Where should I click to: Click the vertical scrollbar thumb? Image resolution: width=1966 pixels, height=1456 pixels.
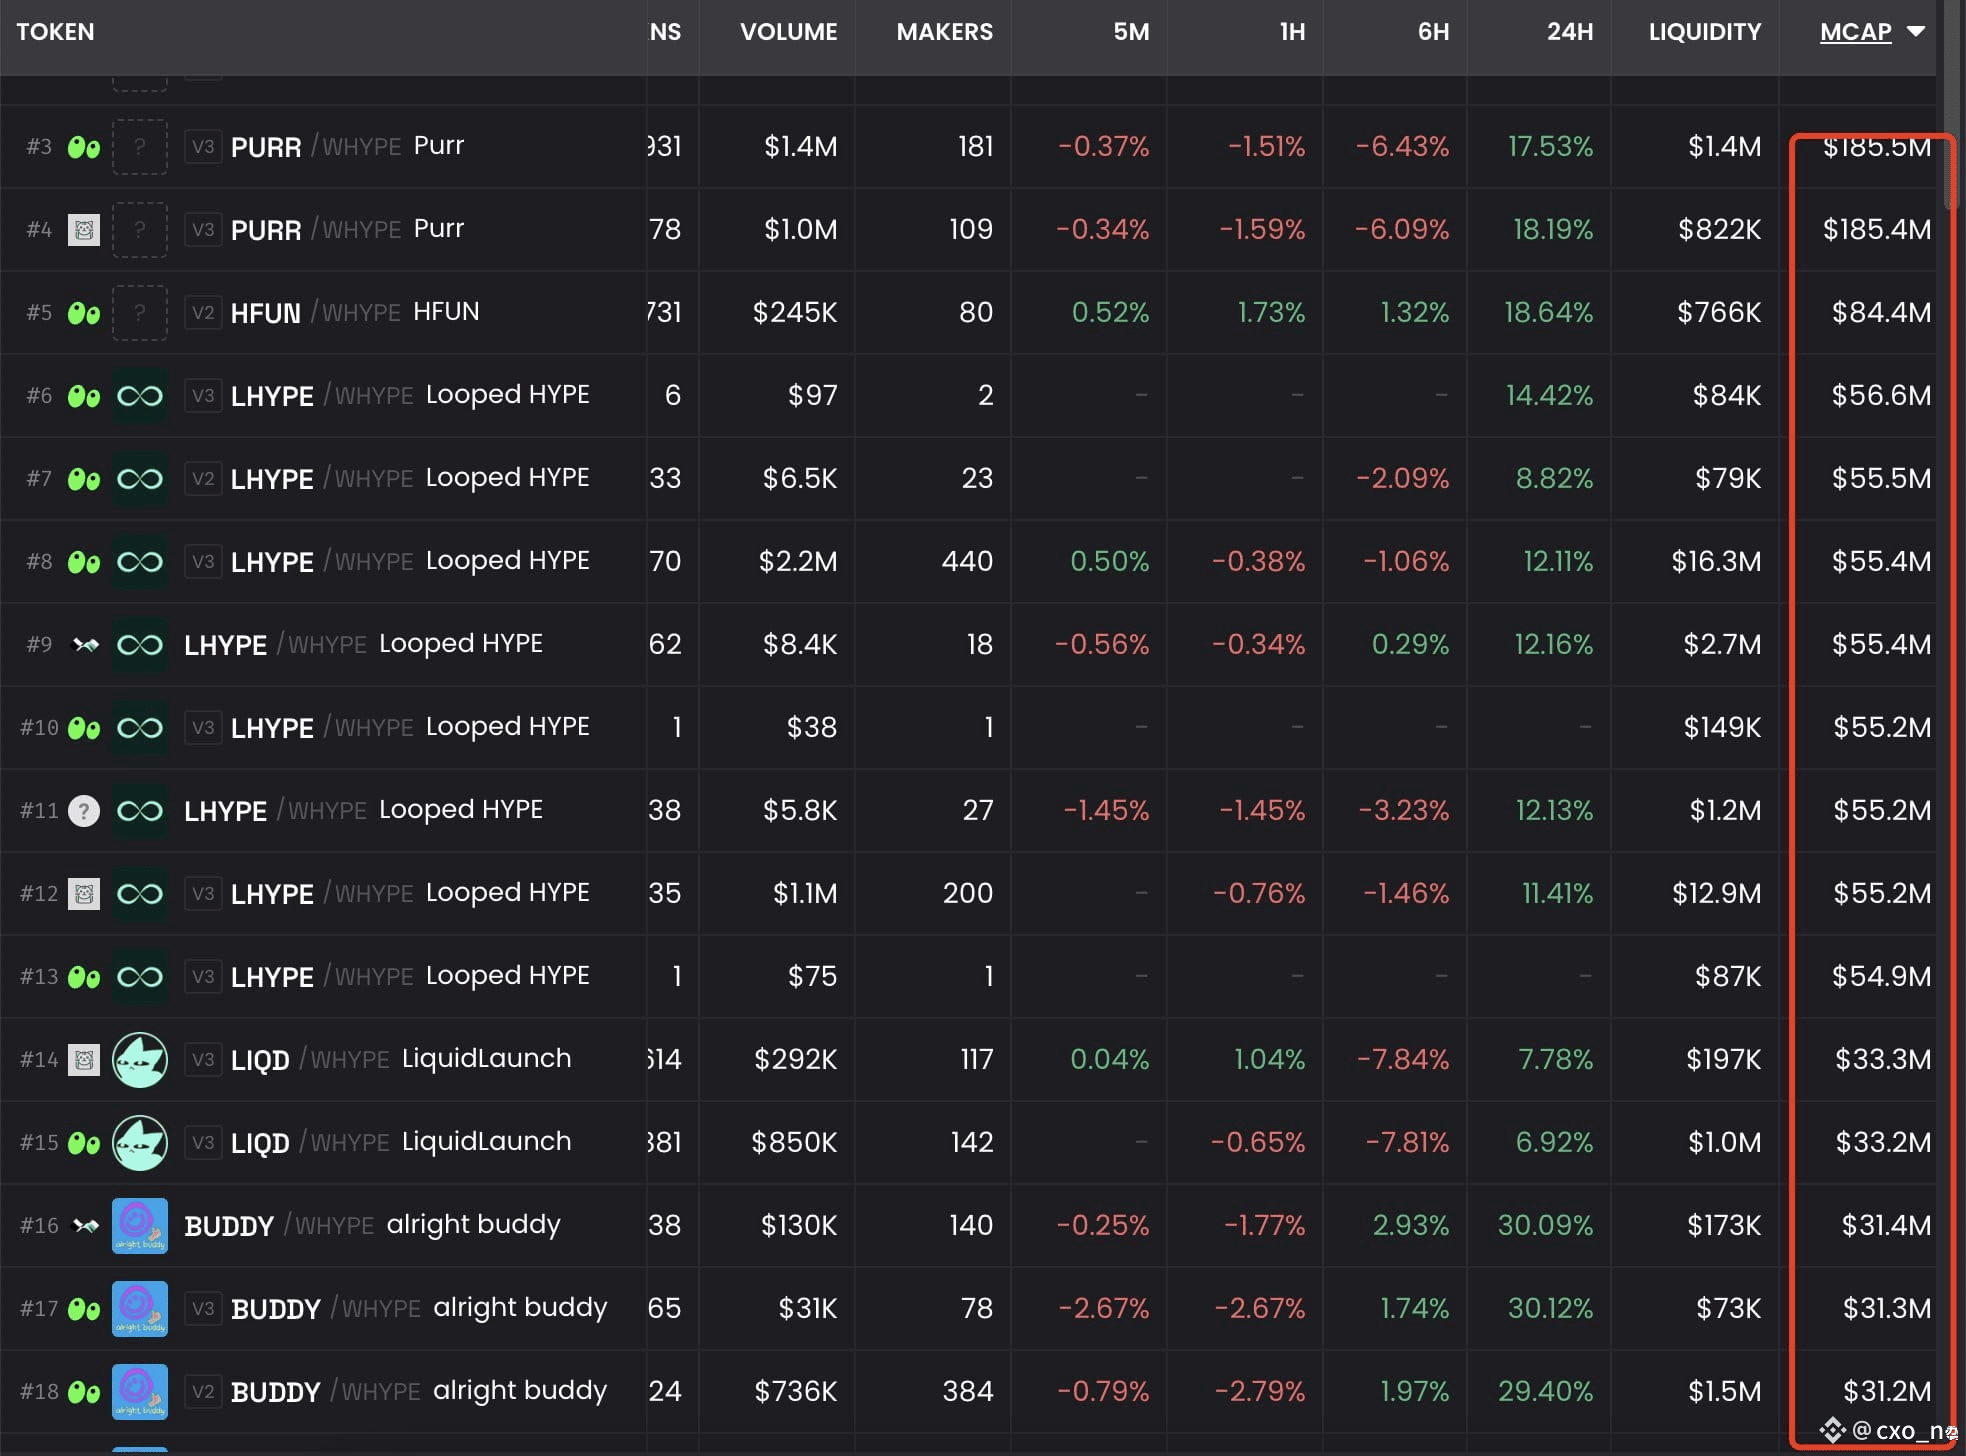1953,105
